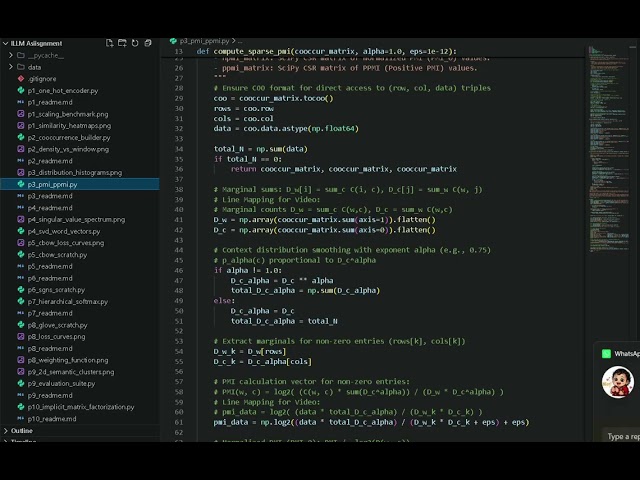Refresh the explorer file tree
Viewport: 640px width, 480px height.
[135, 43]
